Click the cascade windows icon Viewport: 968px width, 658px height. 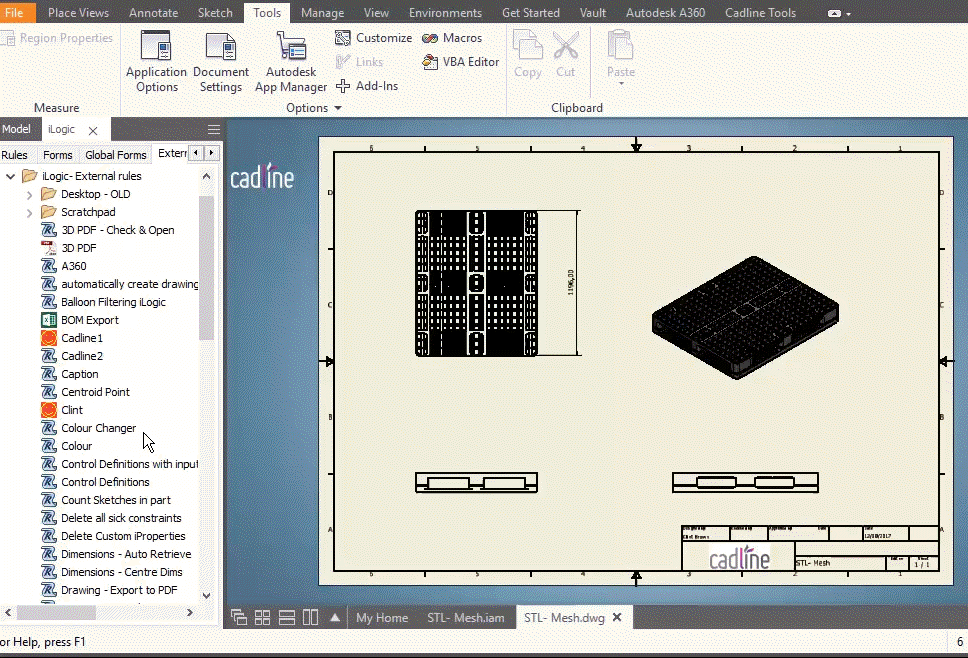(x=239, y=617)
